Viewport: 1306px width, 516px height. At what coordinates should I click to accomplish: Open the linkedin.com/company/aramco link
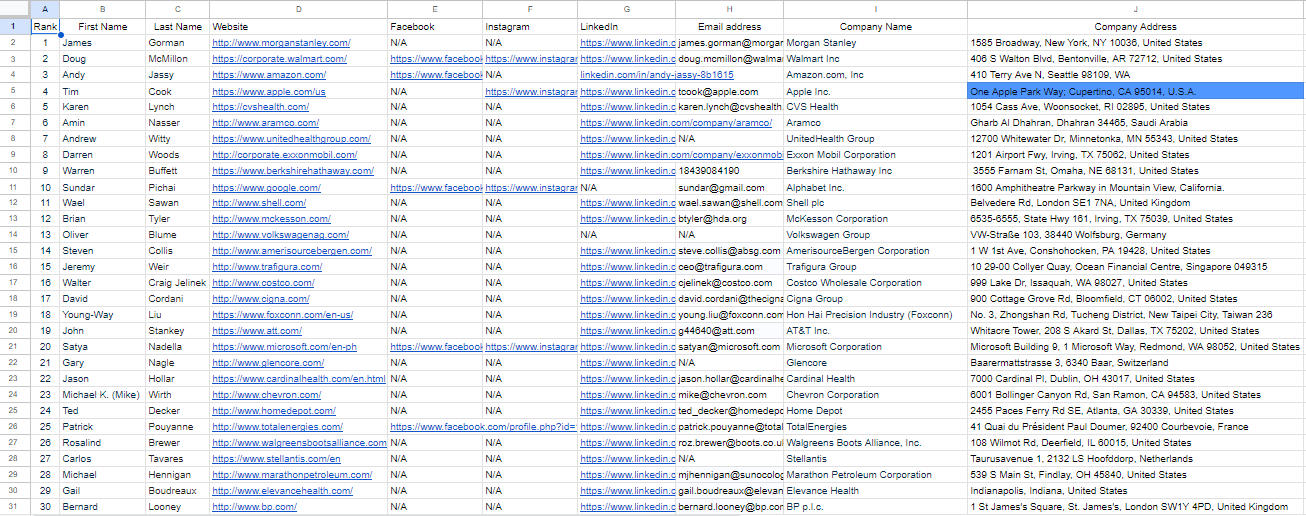[x=676, y=123]
